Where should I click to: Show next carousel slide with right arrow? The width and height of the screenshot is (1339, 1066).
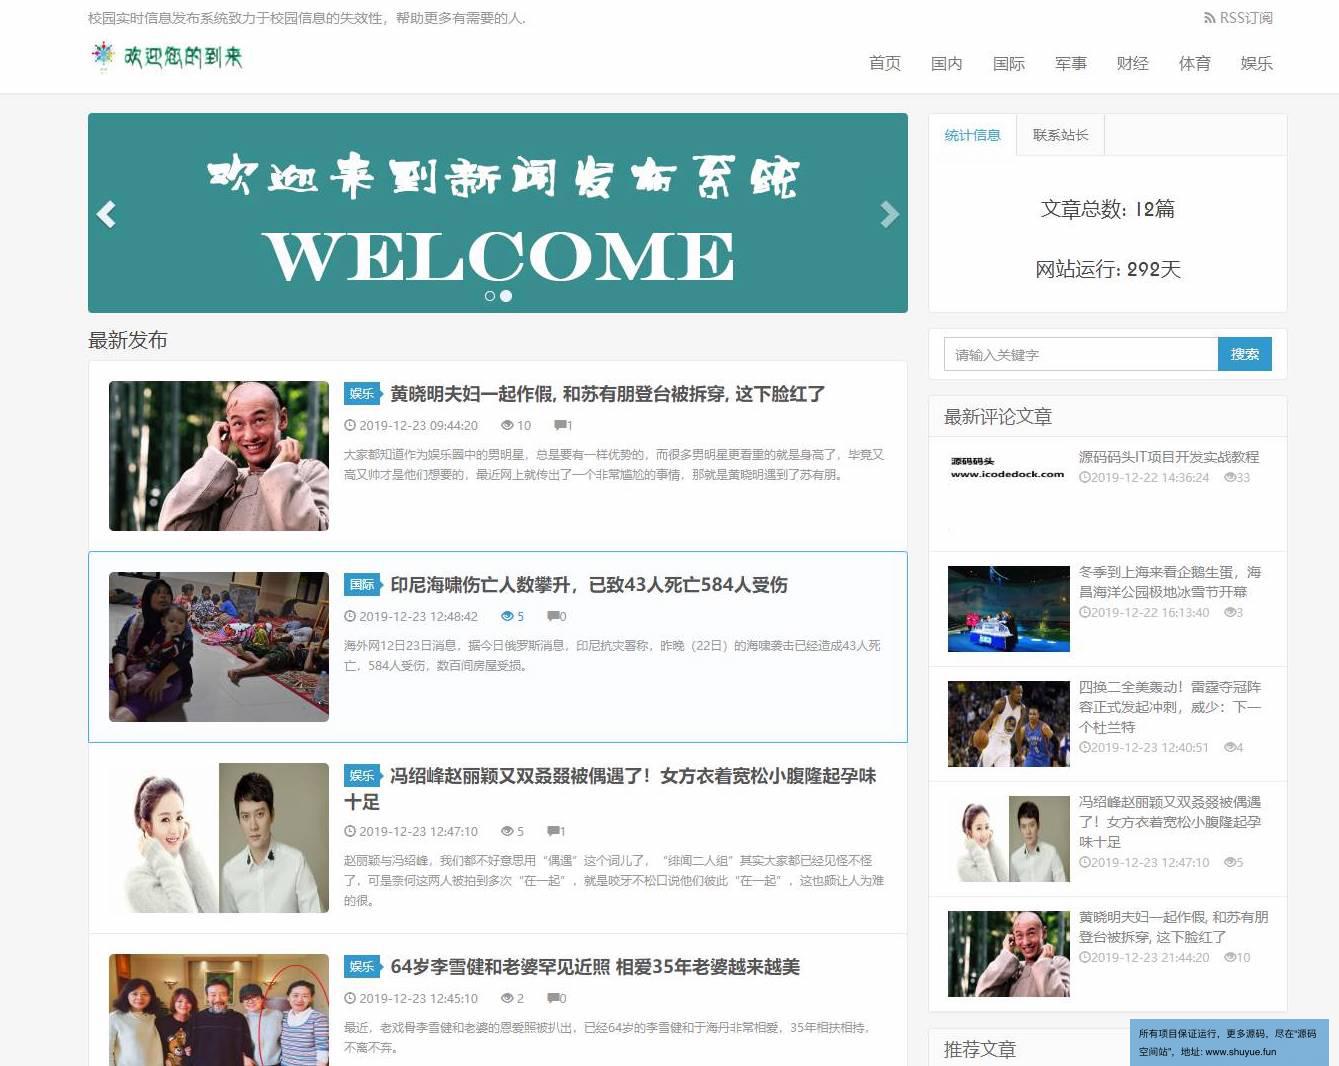(x=889, y=214)
